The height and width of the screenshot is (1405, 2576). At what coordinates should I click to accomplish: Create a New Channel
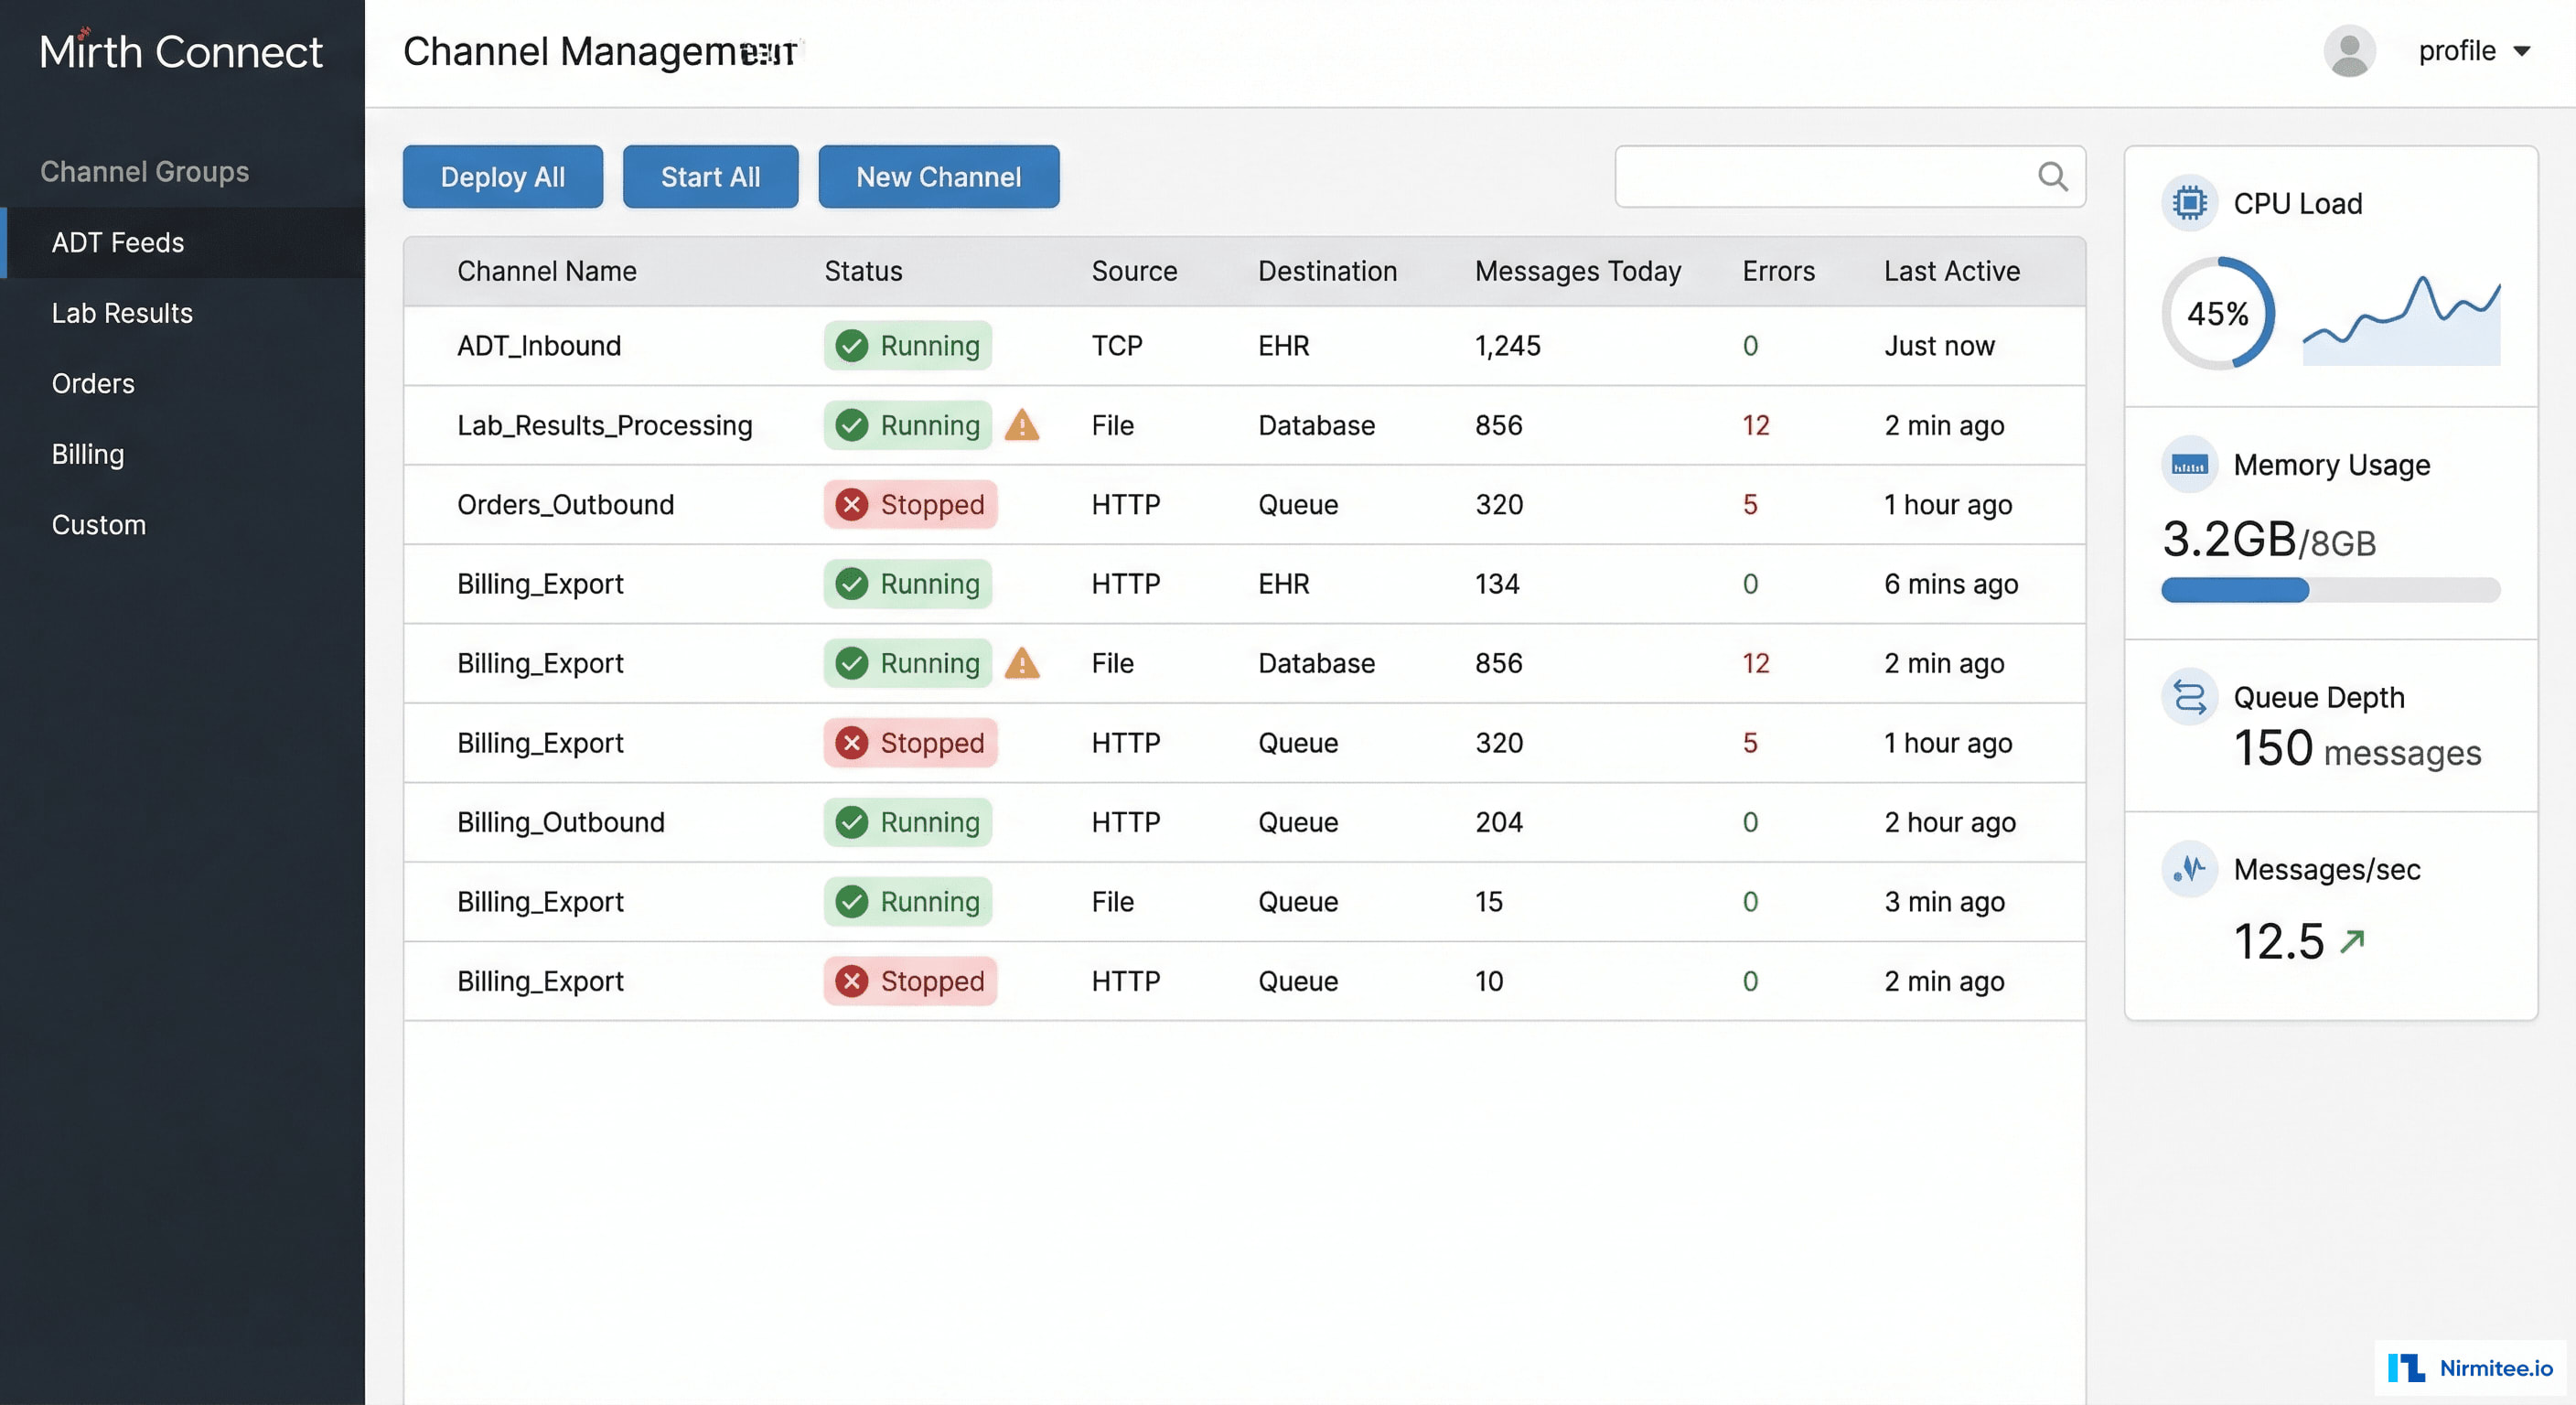click(x=937, y=176)
